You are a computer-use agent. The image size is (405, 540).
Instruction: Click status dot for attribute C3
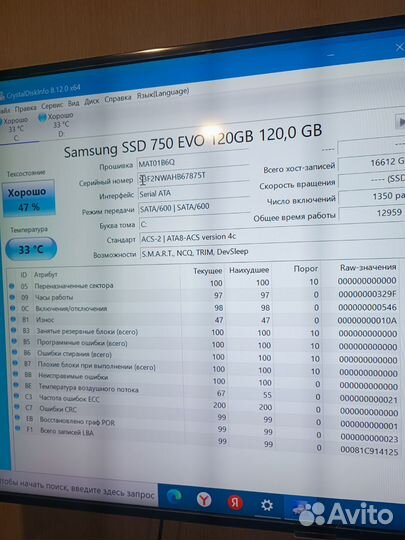[17, 396]
